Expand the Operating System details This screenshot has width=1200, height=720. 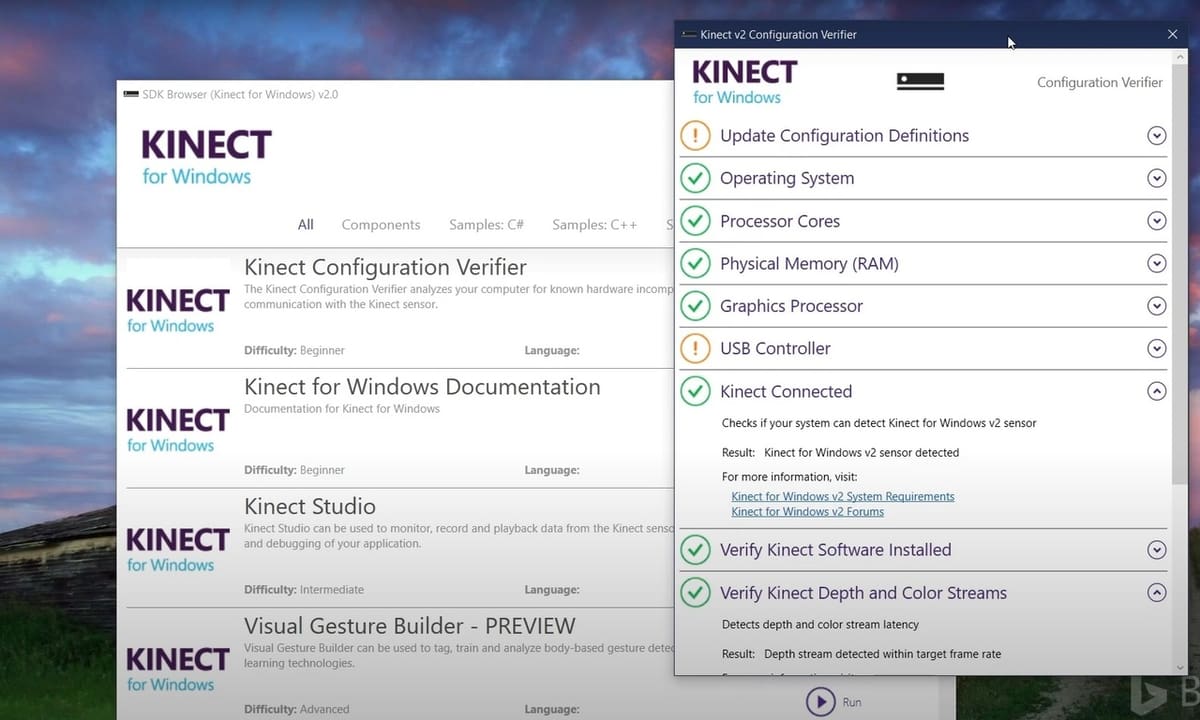pos(1156,178)
